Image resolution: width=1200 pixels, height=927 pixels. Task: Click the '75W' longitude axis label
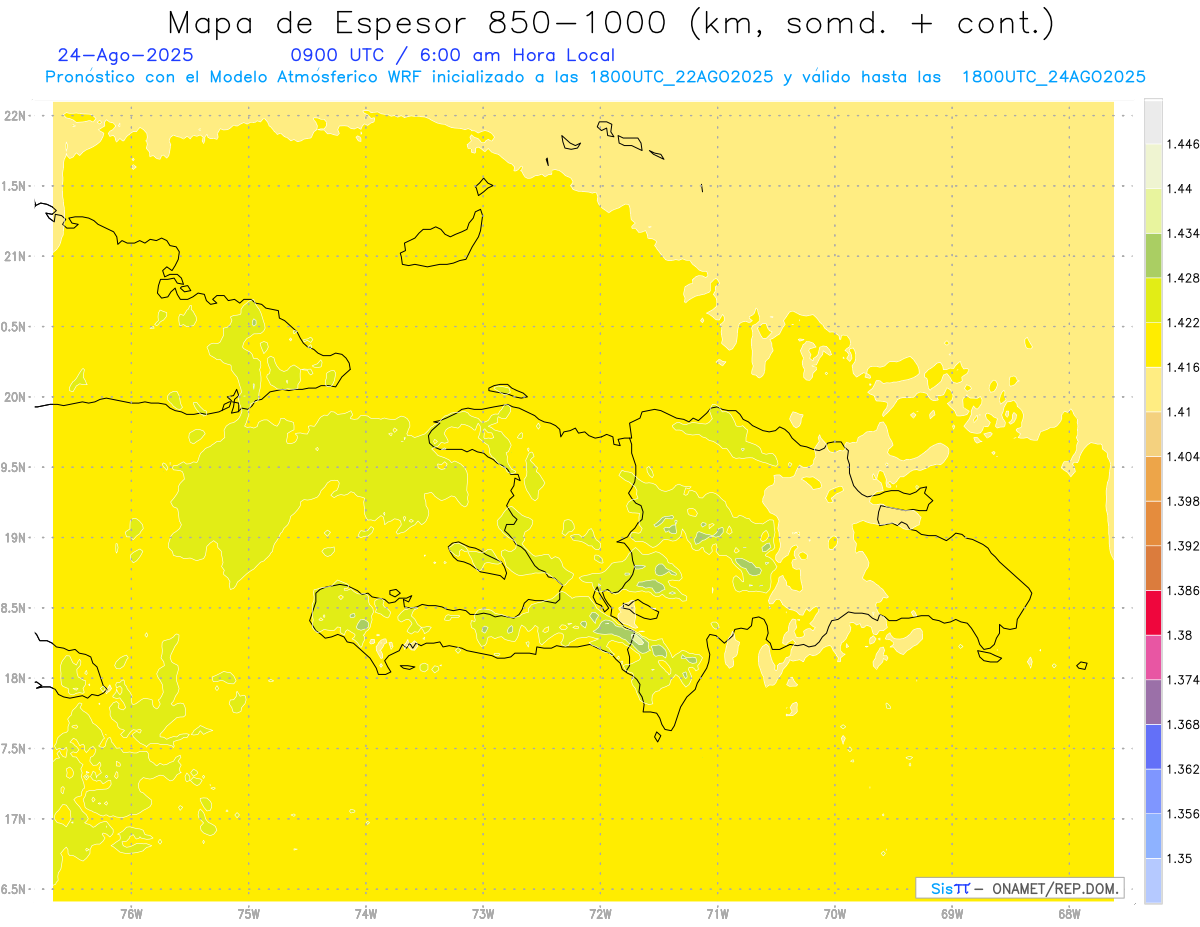click(x=249, y=912)
